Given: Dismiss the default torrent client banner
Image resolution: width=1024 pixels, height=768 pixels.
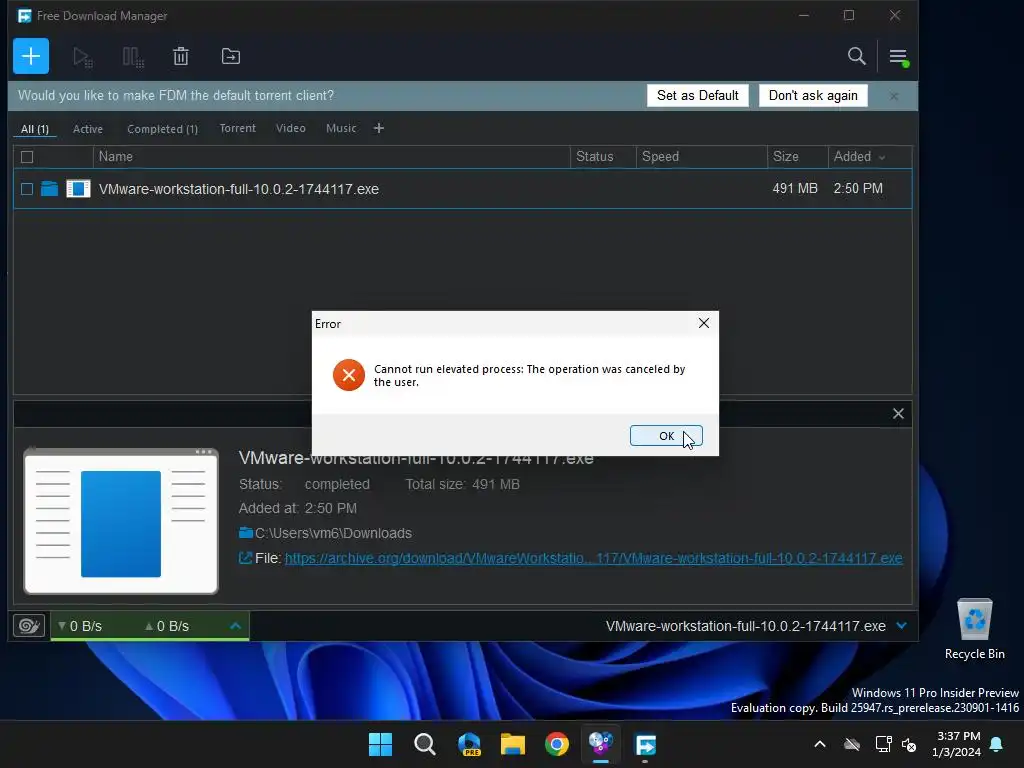Looking at the screenshot, I should tap(894, 96).
